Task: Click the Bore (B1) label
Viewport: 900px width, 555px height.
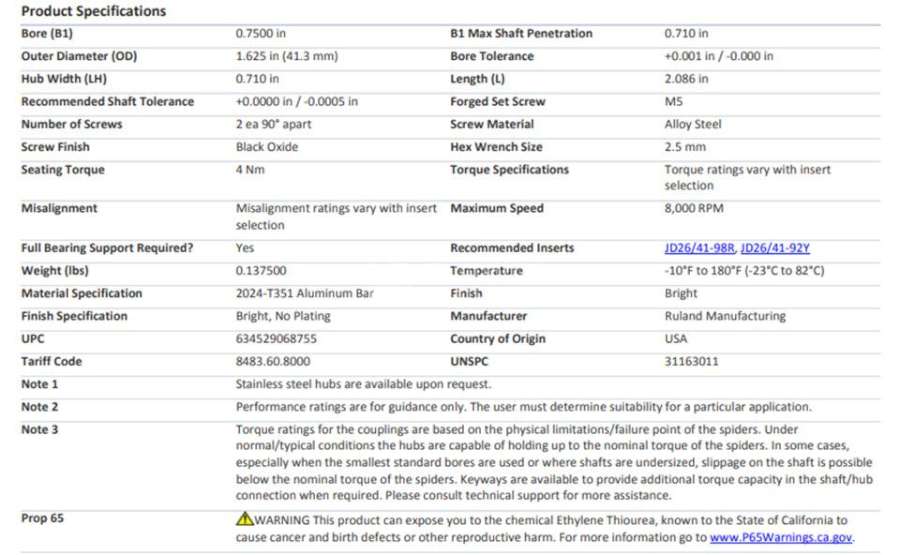Action: [x=47, y=33]
